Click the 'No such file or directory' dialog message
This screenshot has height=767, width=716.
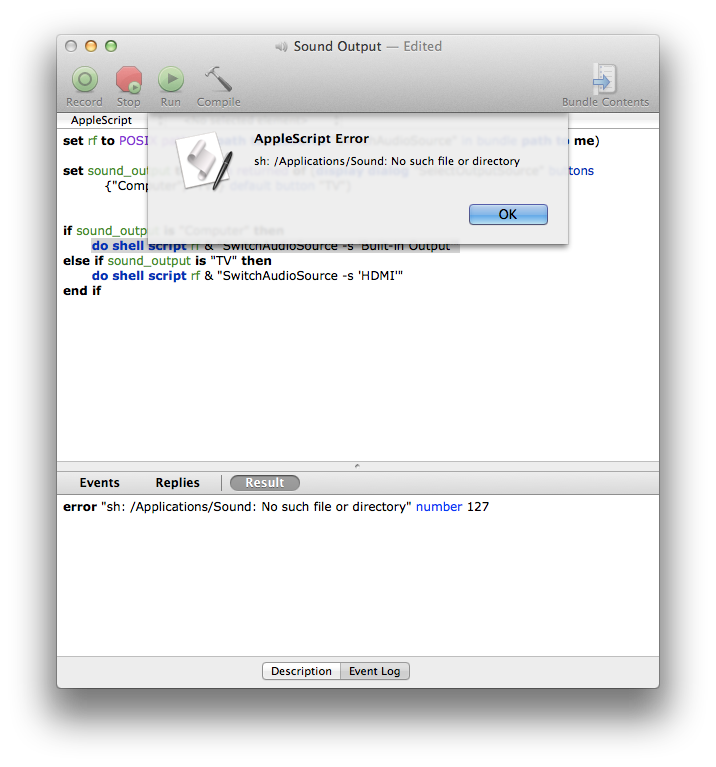tap(387, 161)
